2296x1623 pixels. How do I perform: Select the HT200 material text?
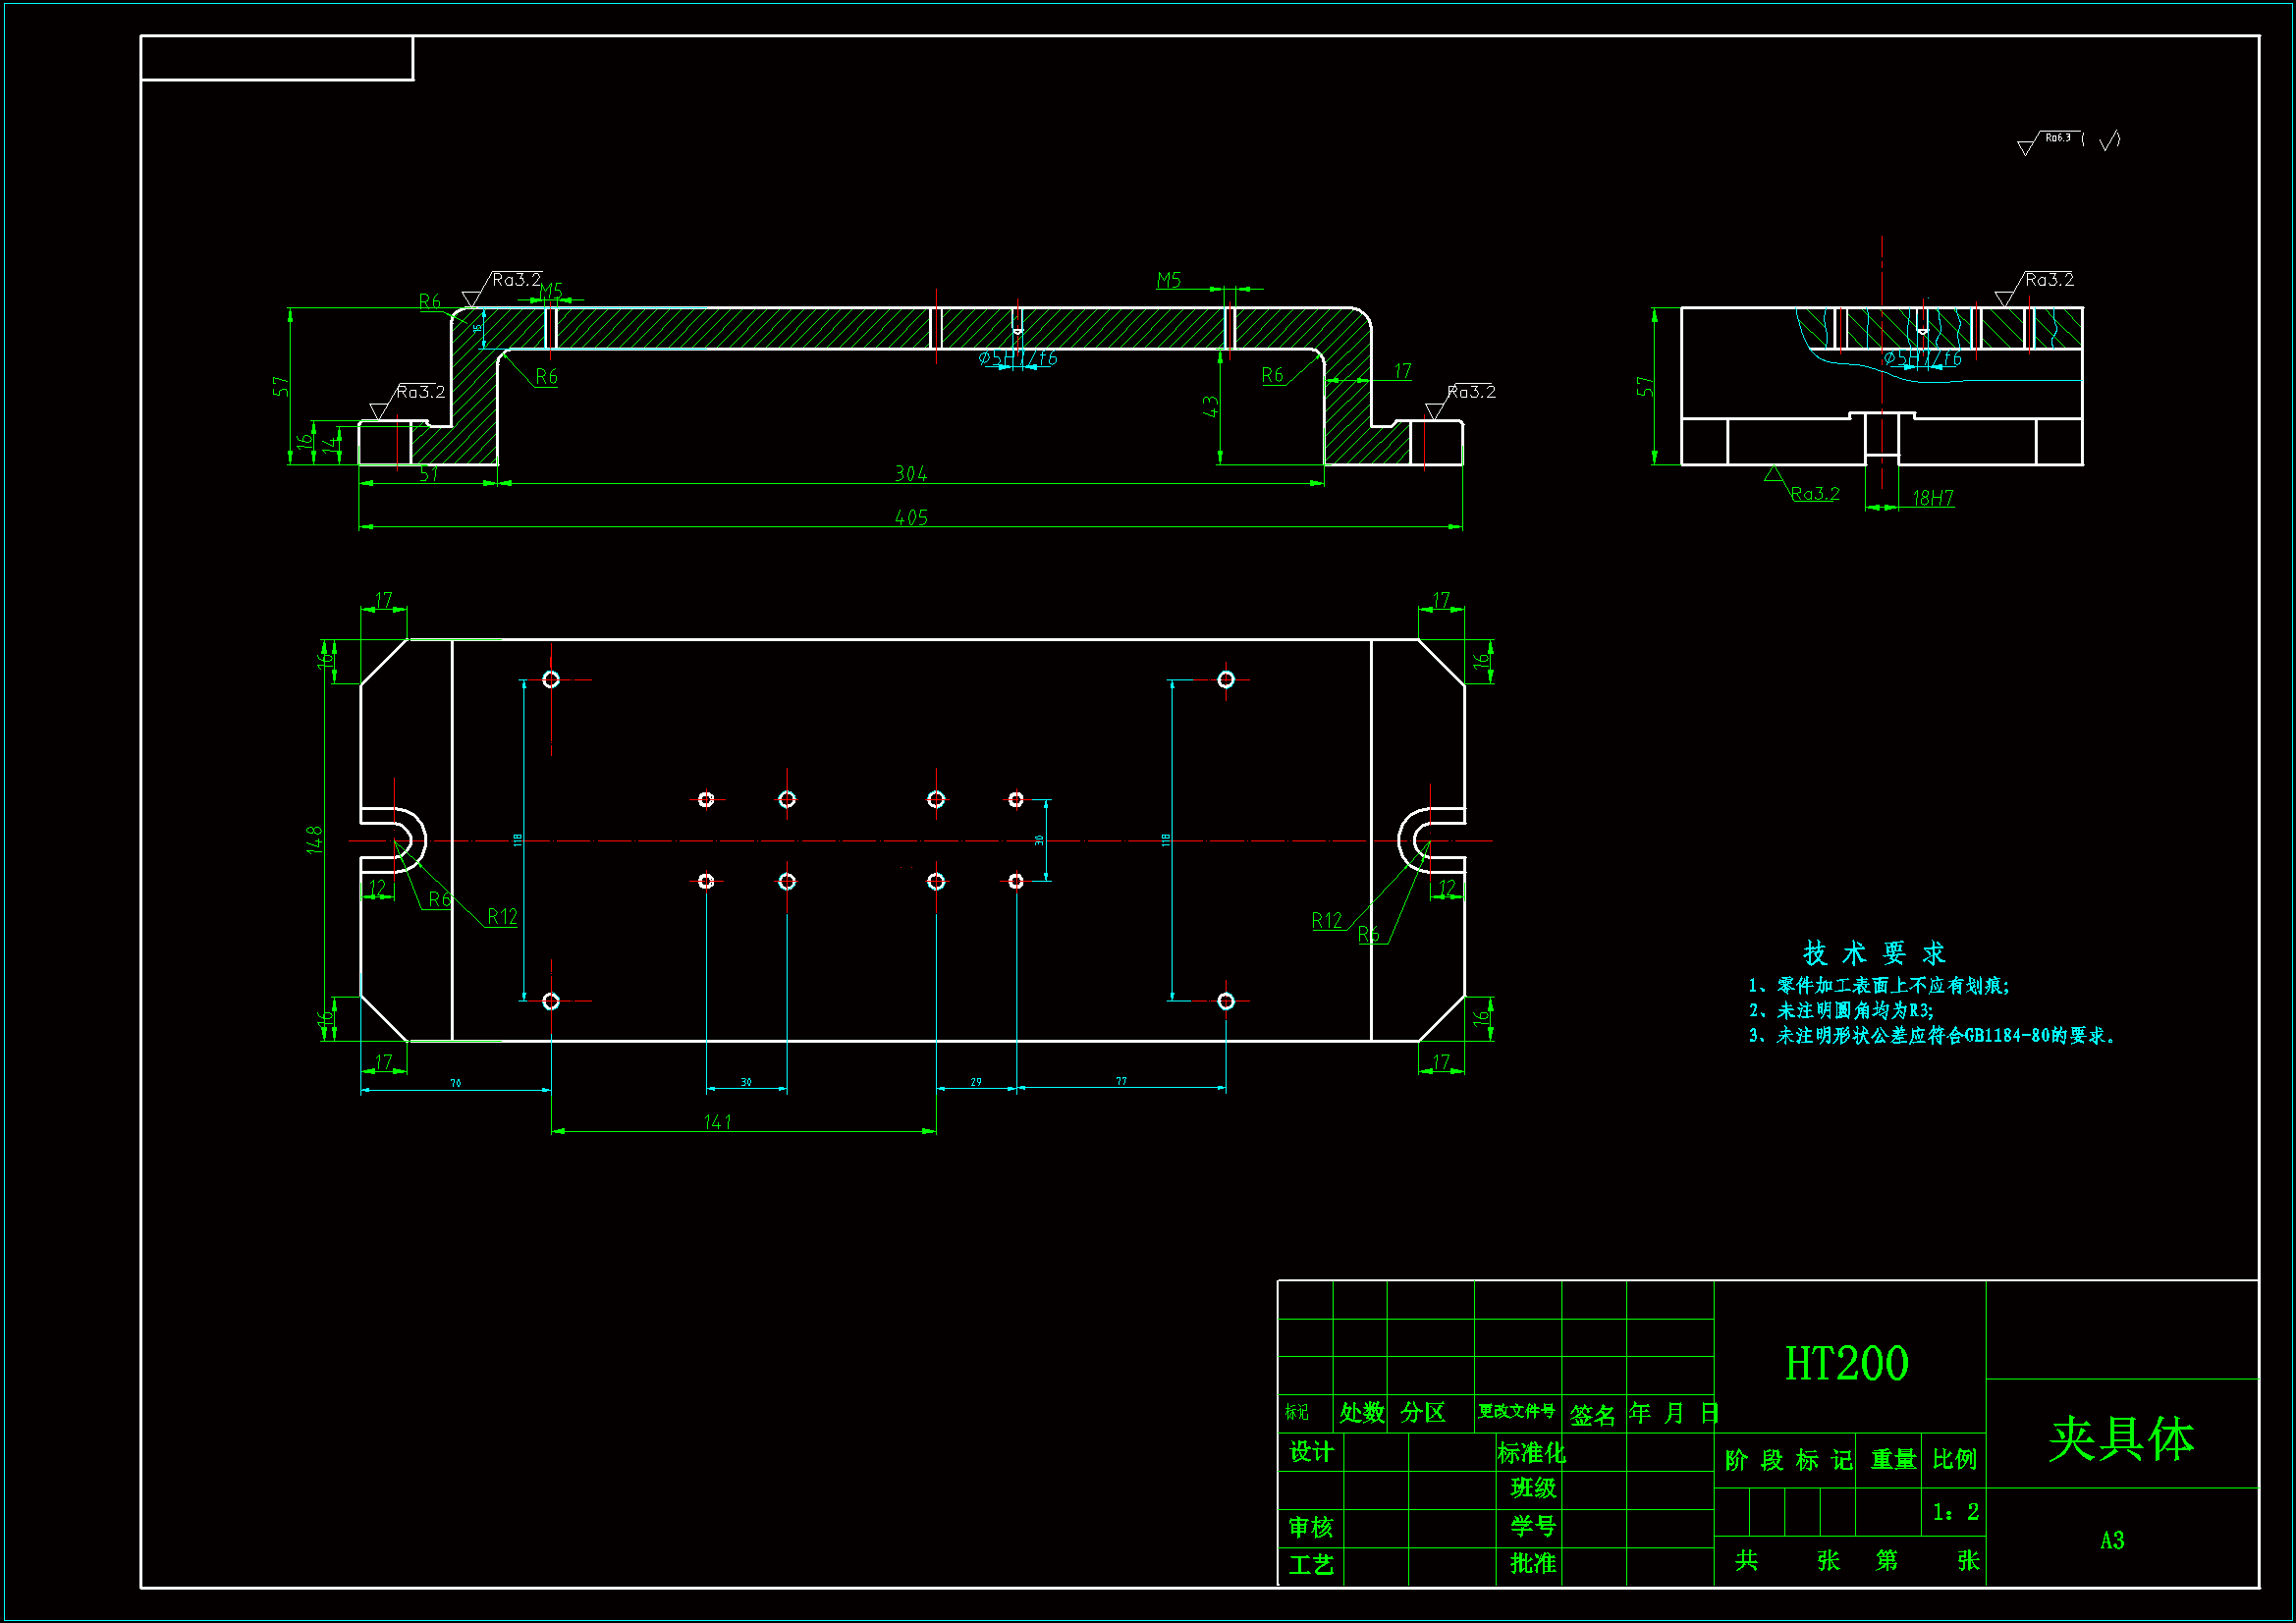[x=1846, y=1364]
